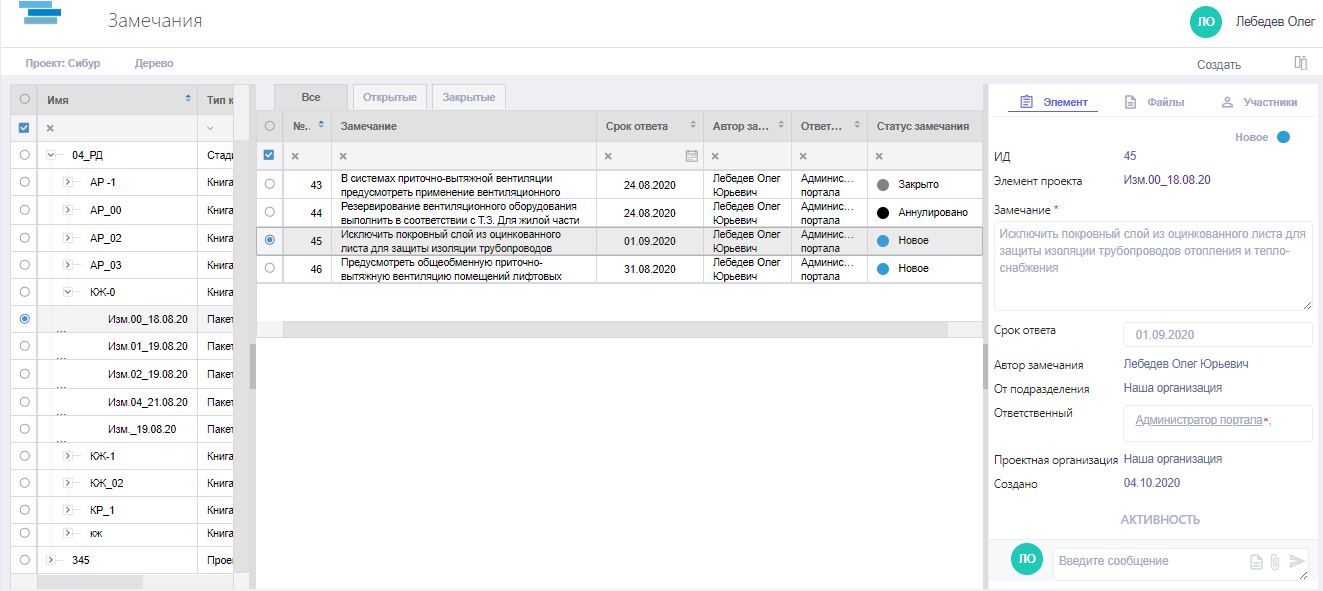Clear the Замечание column filter
This screenshot has width=1323, height=591.
pyautogui.click(x=343, y=156)
